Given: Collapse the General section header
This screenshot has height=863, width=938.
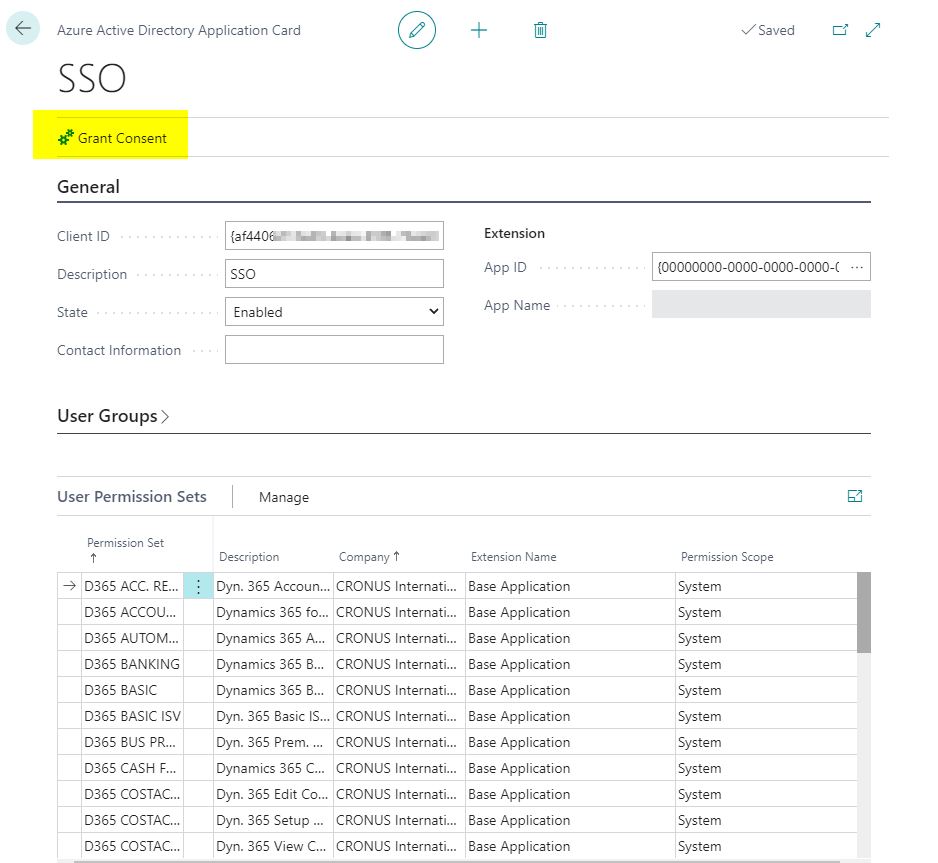Looking at the screenshot, I should (x=88, y=187).
